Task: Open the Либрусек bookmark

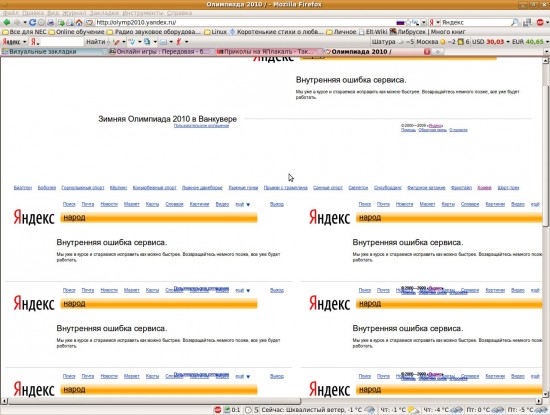Action: pos(427,32)
